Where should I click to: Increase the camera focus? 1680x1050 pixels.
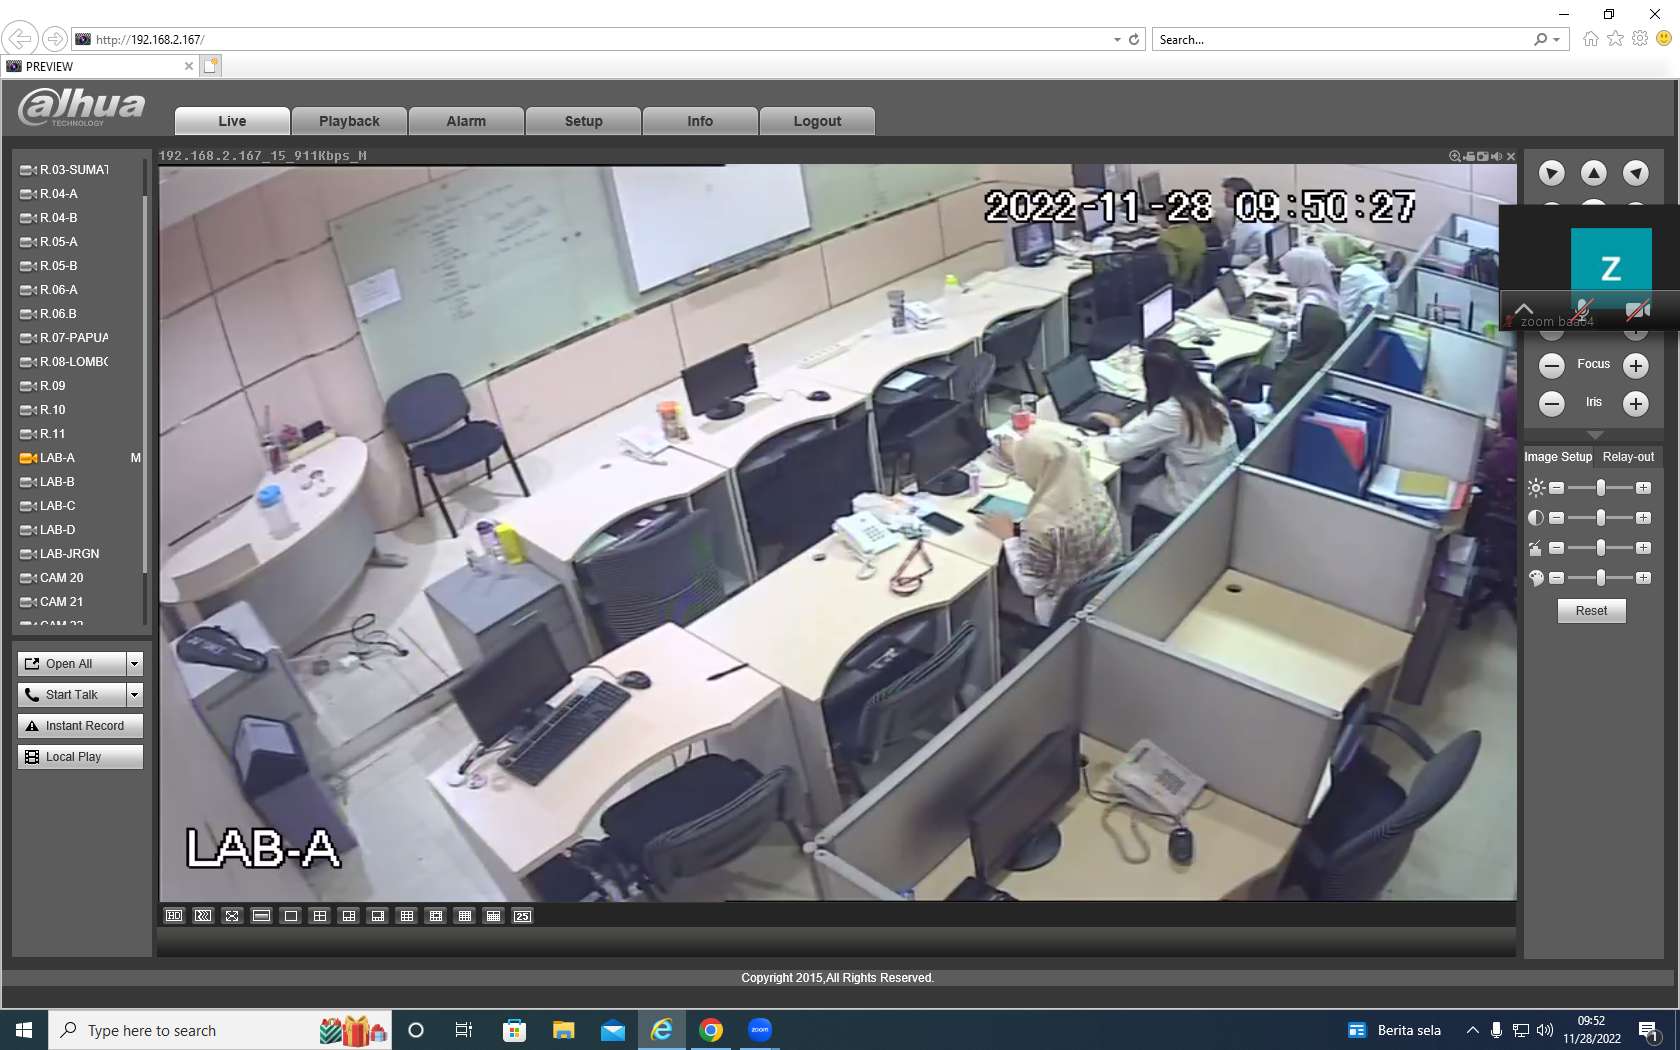1636,365
